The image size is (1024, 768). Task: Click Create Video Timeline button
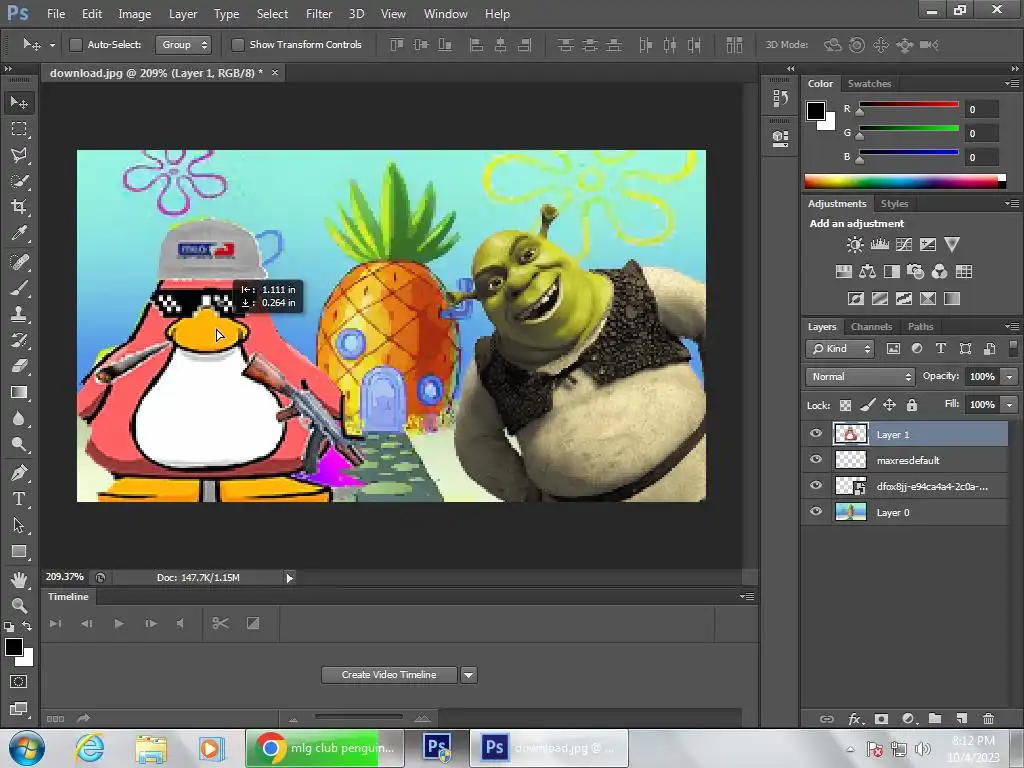[x=389, y=675]
